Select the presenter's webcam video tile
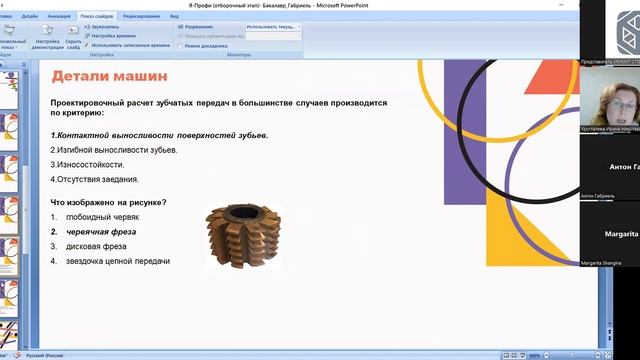Image resolution: width=640 pixels, height=360 pixels. pos(610,99)
